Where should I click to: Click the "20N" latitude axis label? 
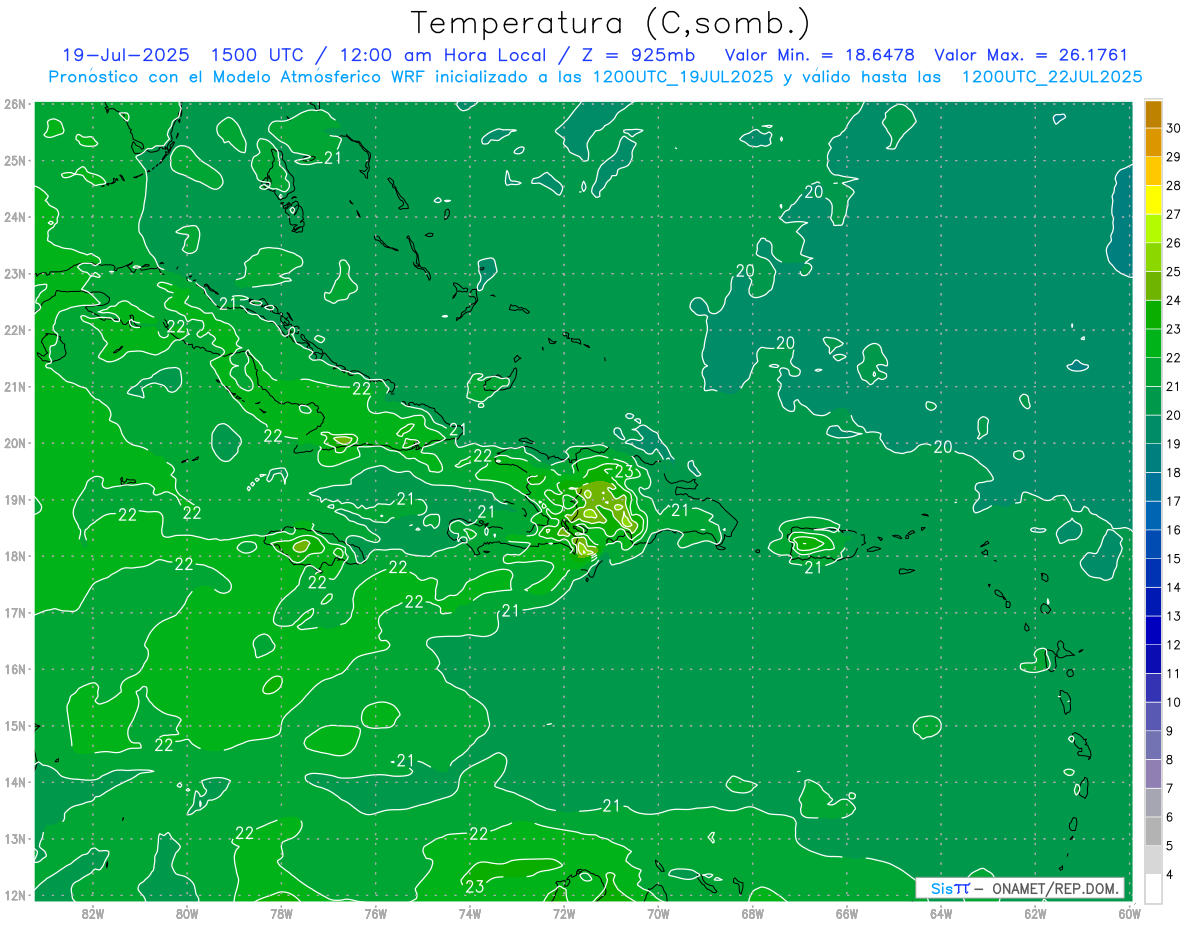pyautogui.click(x=14, y=443)
